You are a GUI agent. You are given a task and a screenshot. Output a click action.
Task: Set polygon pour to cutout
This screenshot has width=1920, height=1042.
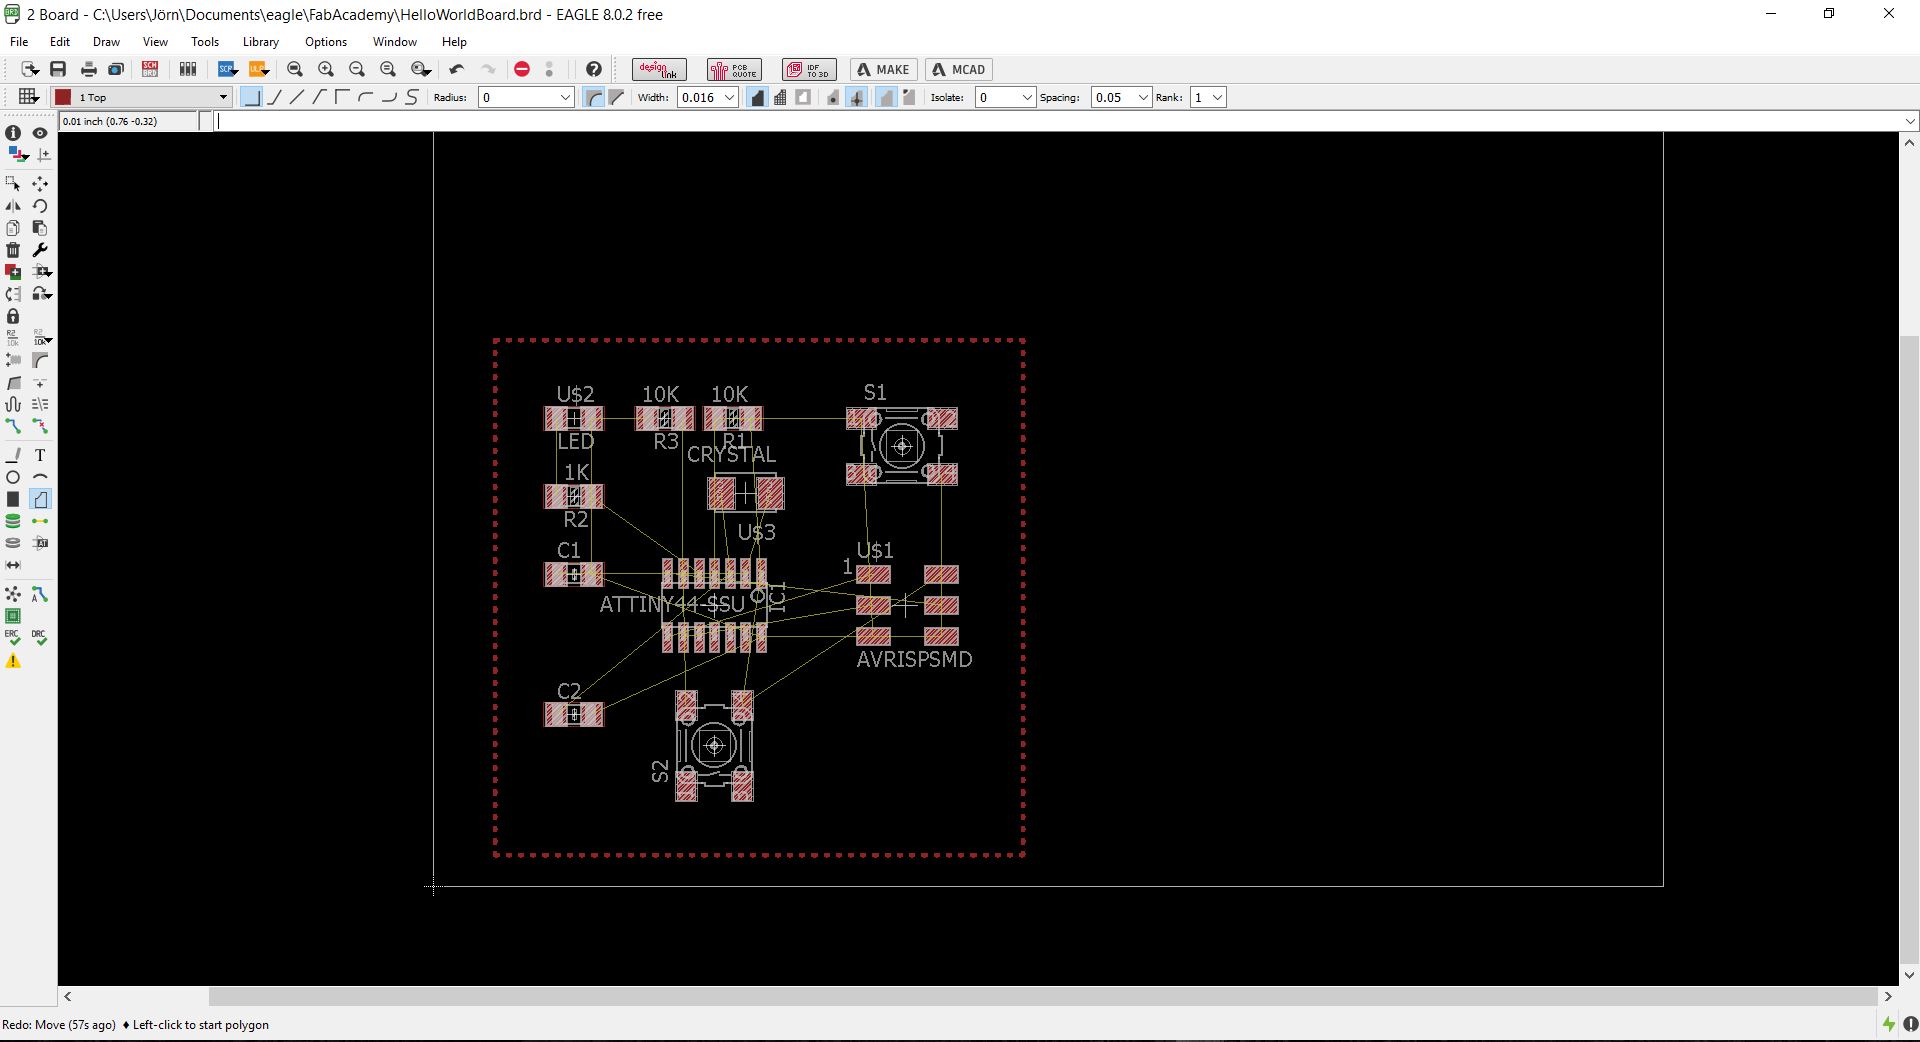[803, 97]
